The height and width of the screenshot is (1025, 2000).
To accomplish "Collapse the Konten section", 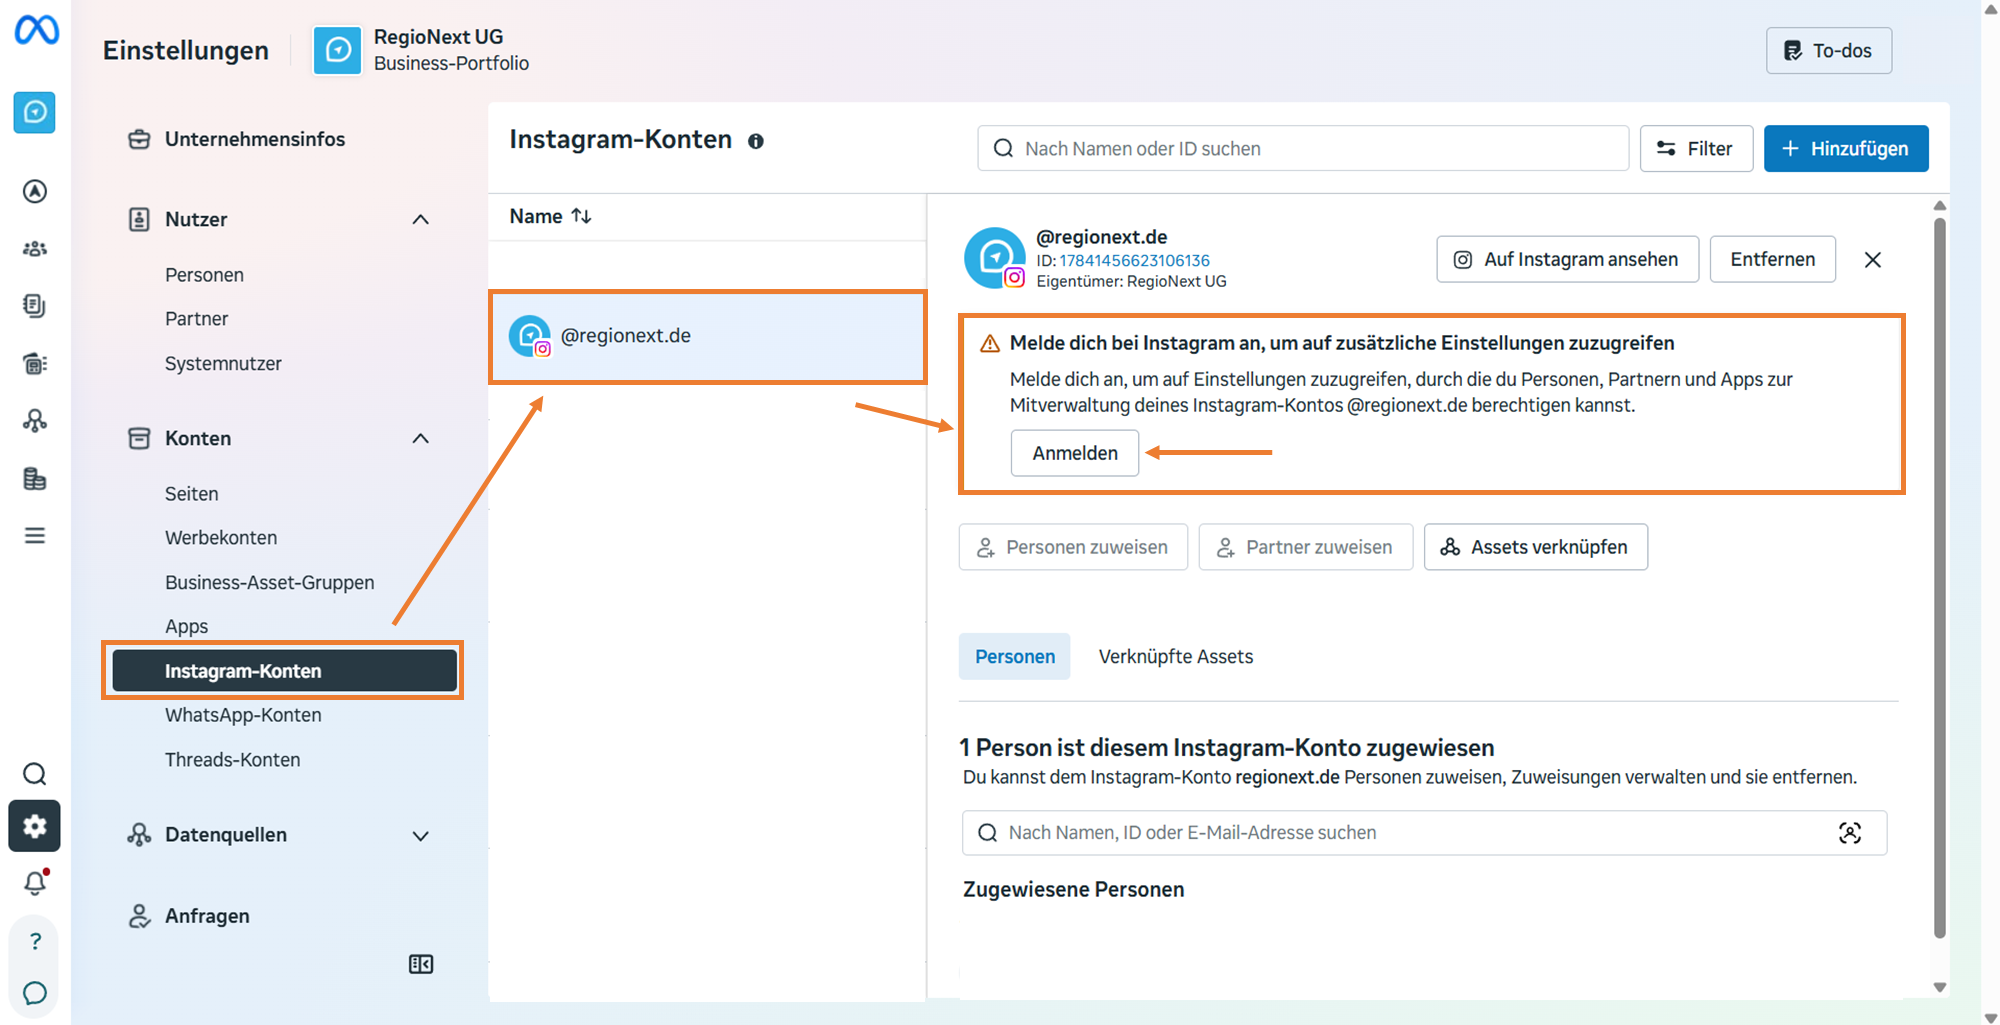I will click(421, 438).
